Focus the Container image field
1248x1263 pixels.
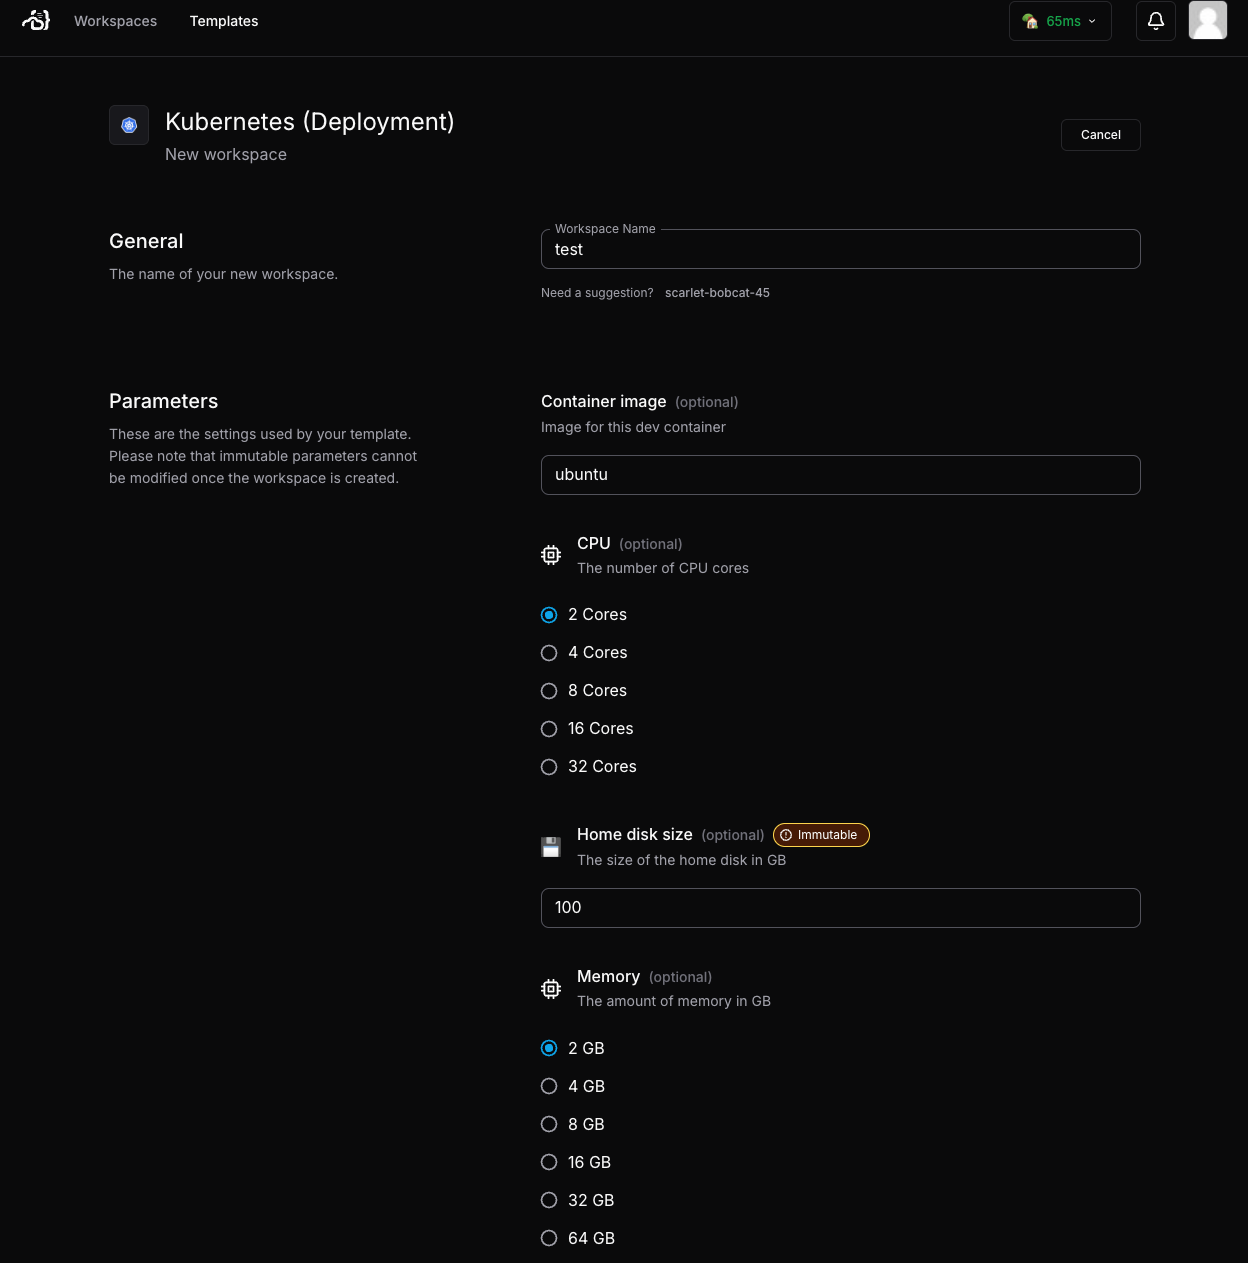click(840, 475)
